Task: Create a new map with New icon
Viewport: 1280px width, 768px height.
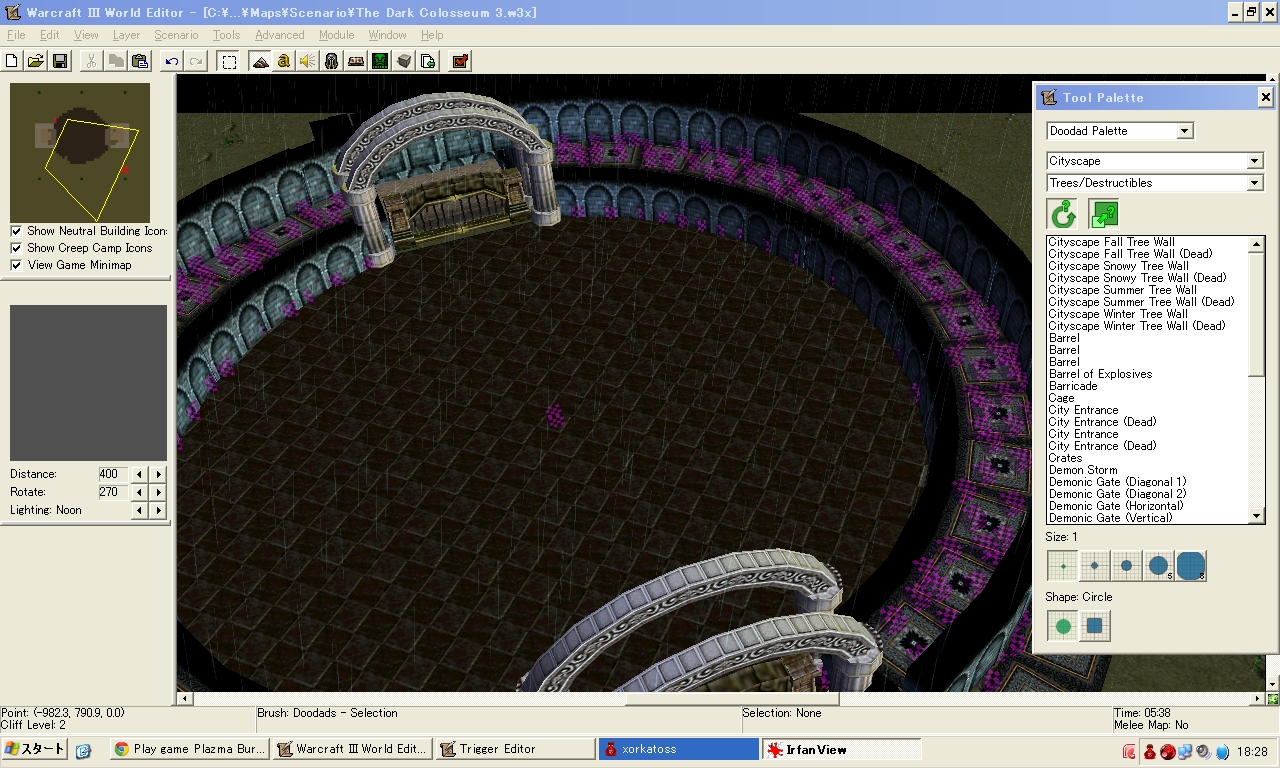Action: pyautogui.click(x=13, y=61)
